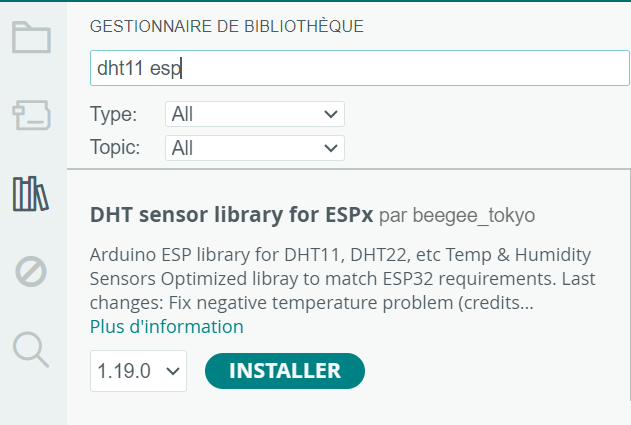Click the Search magnifier sidebar icon
631x425 pixels.
[31, 349]
